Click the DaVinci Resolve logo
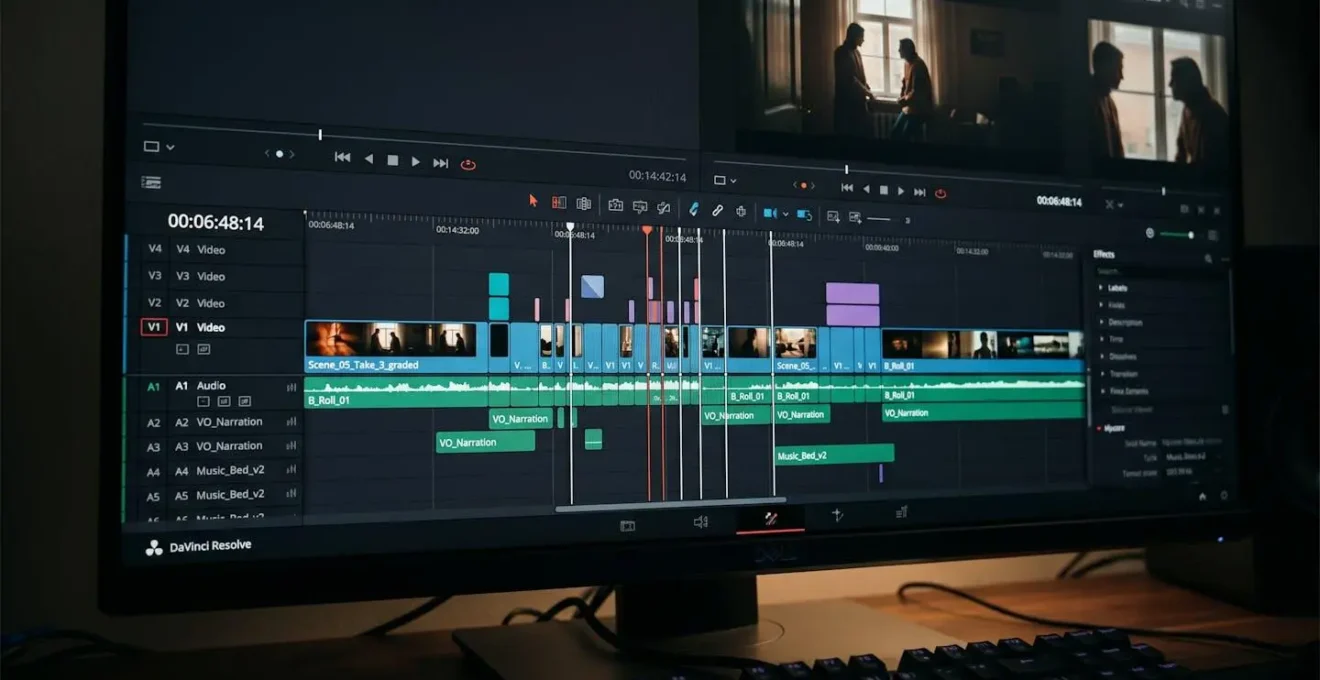The width and height of the screenshot is (1320, 680). (x=154, y=548)
